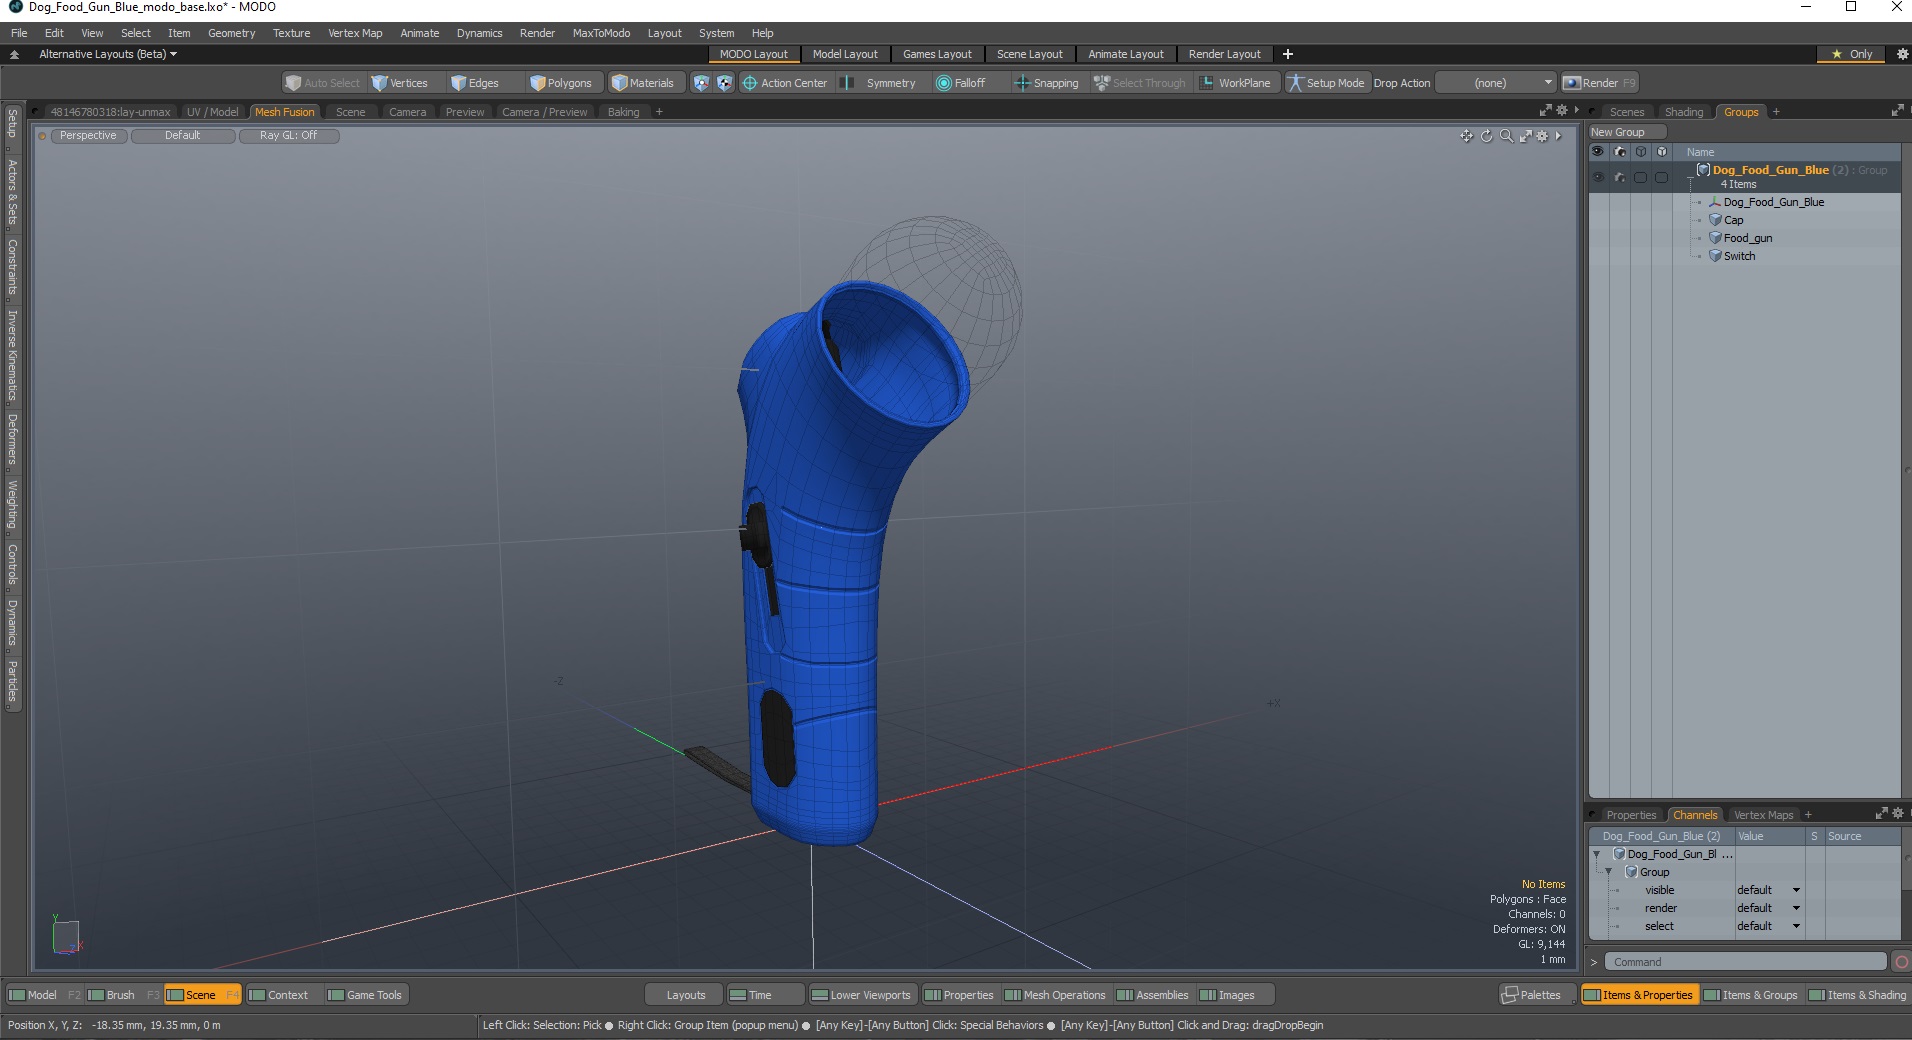The height and width of the screenshot is (1040, 1912).
Task: Click the viewport rotate icon
Action: (x=1486, y=136)
